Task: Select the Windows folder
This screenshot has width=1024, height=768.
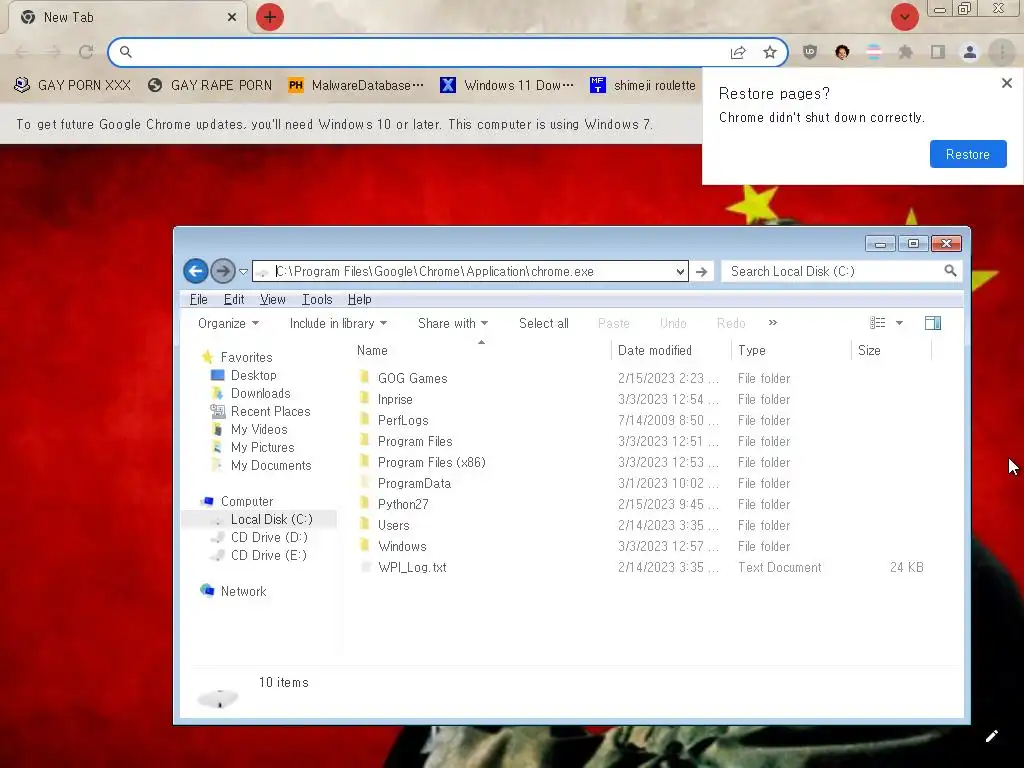Action: tap(402, 546)
